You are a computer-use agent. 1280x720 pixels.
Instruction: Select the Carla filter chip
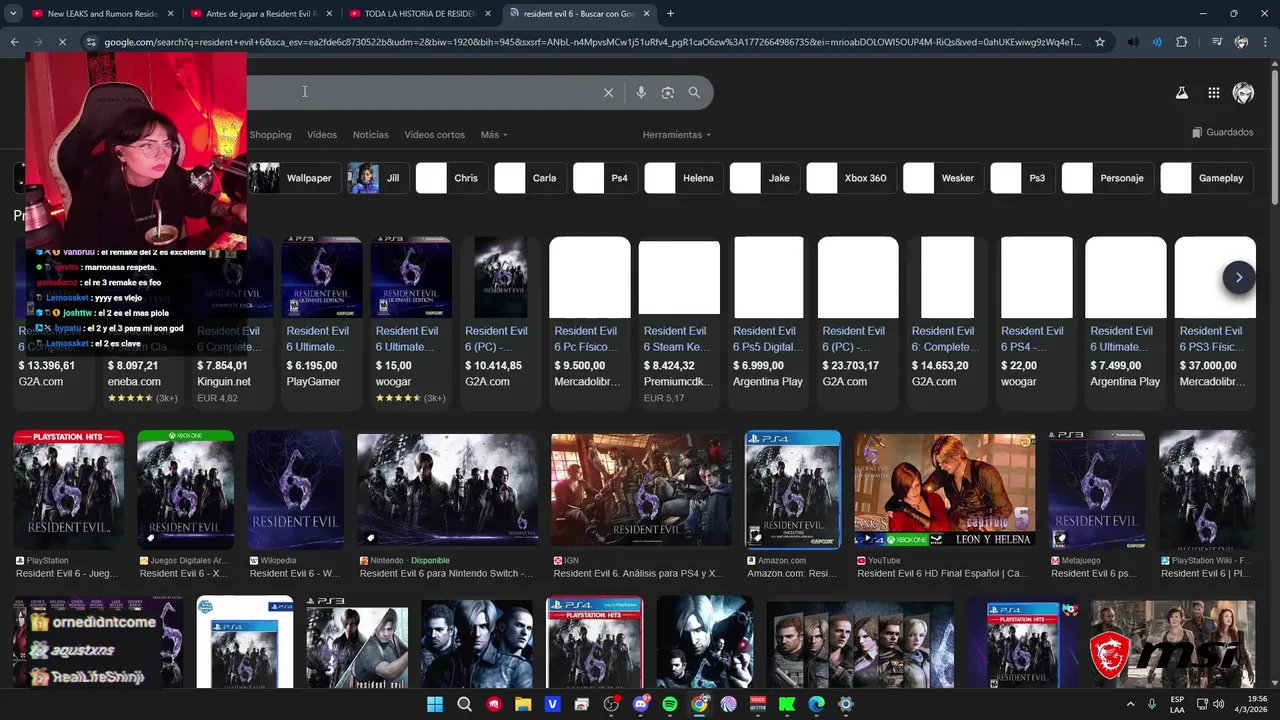(x=531, y=178)
